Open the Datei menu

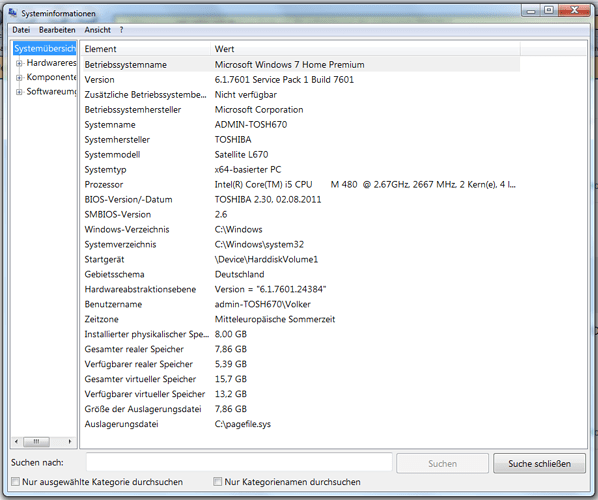tap(21, 30)
